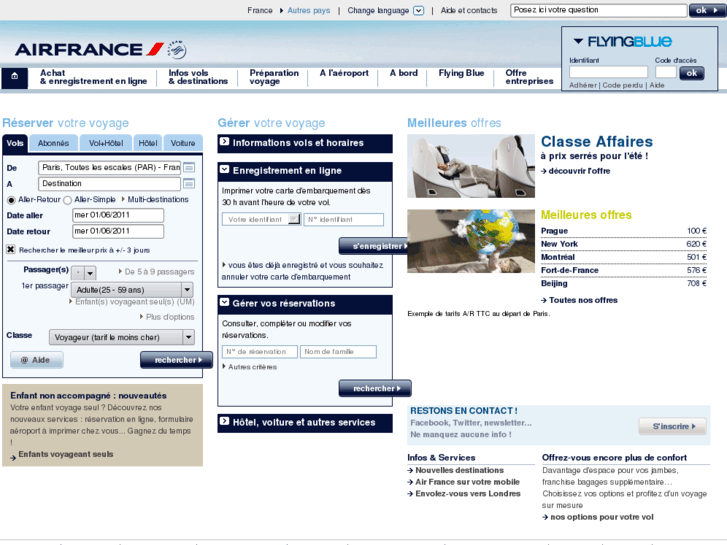Viewport: 727px width, 545px height.
Task: Click the N° de réservation field
Action: click(x=260, y=352)
